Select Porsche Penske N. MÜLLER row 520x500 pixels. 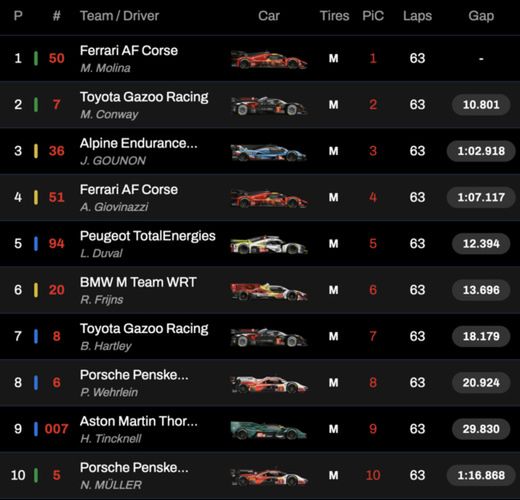(260, 475)
